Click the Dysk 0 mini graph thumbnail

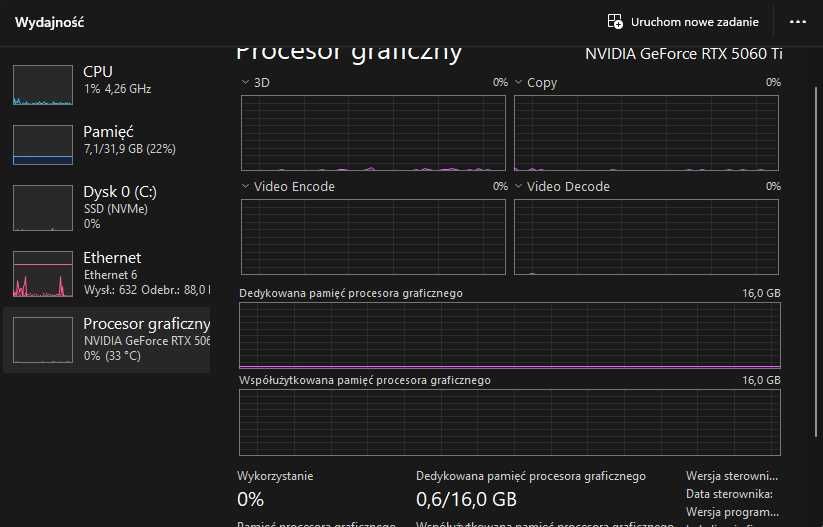pyautogui.click(x=43, y=208)
